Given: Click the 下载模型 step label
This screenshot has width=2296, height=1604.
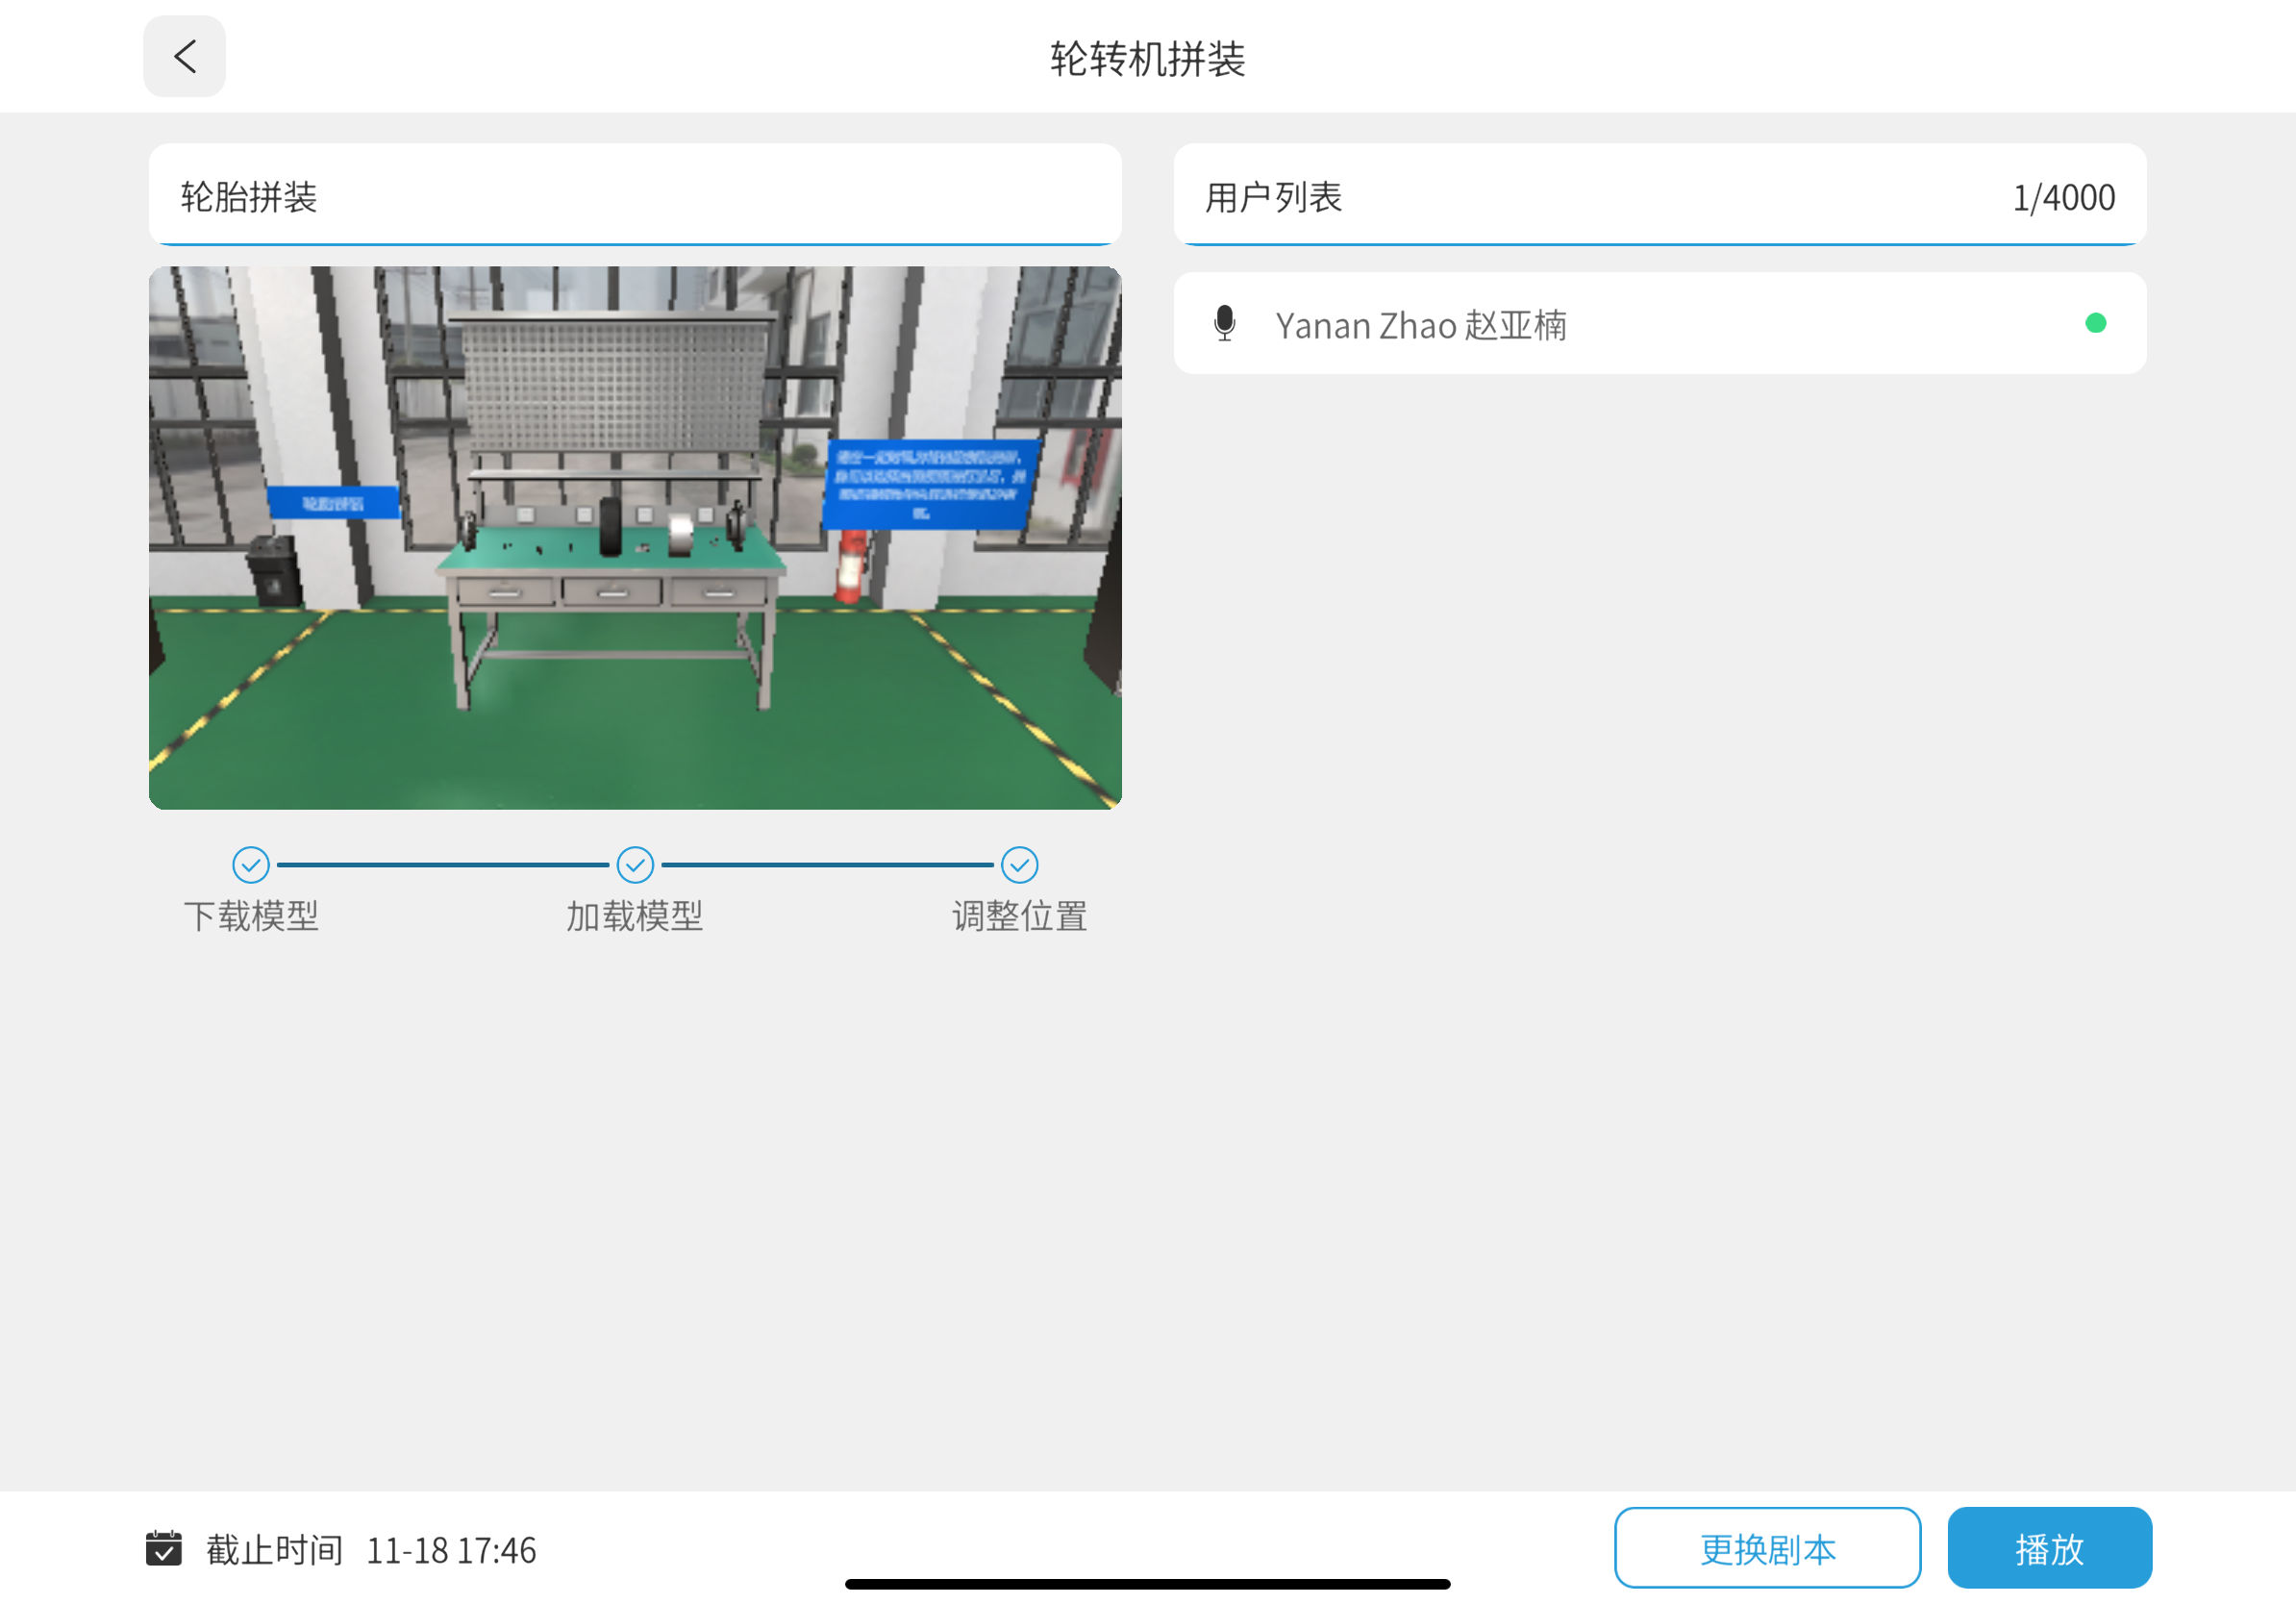Looking at the screenshot, I should pyautogui.click(x=251, y=915).
